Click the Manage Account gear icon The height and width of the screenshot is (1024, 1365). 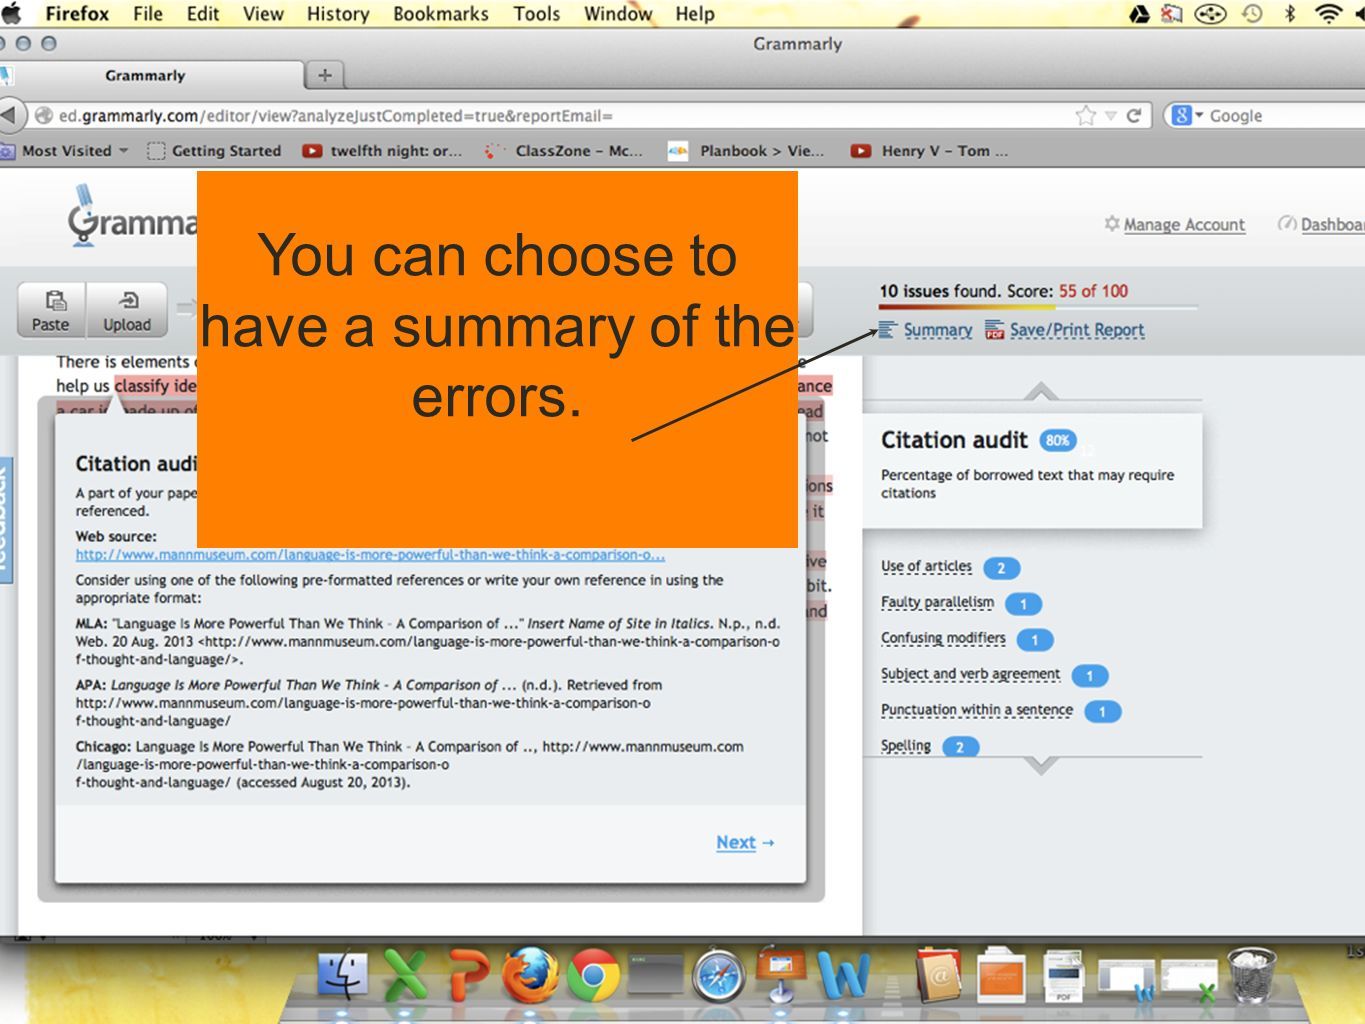(x=1112, y=224)
